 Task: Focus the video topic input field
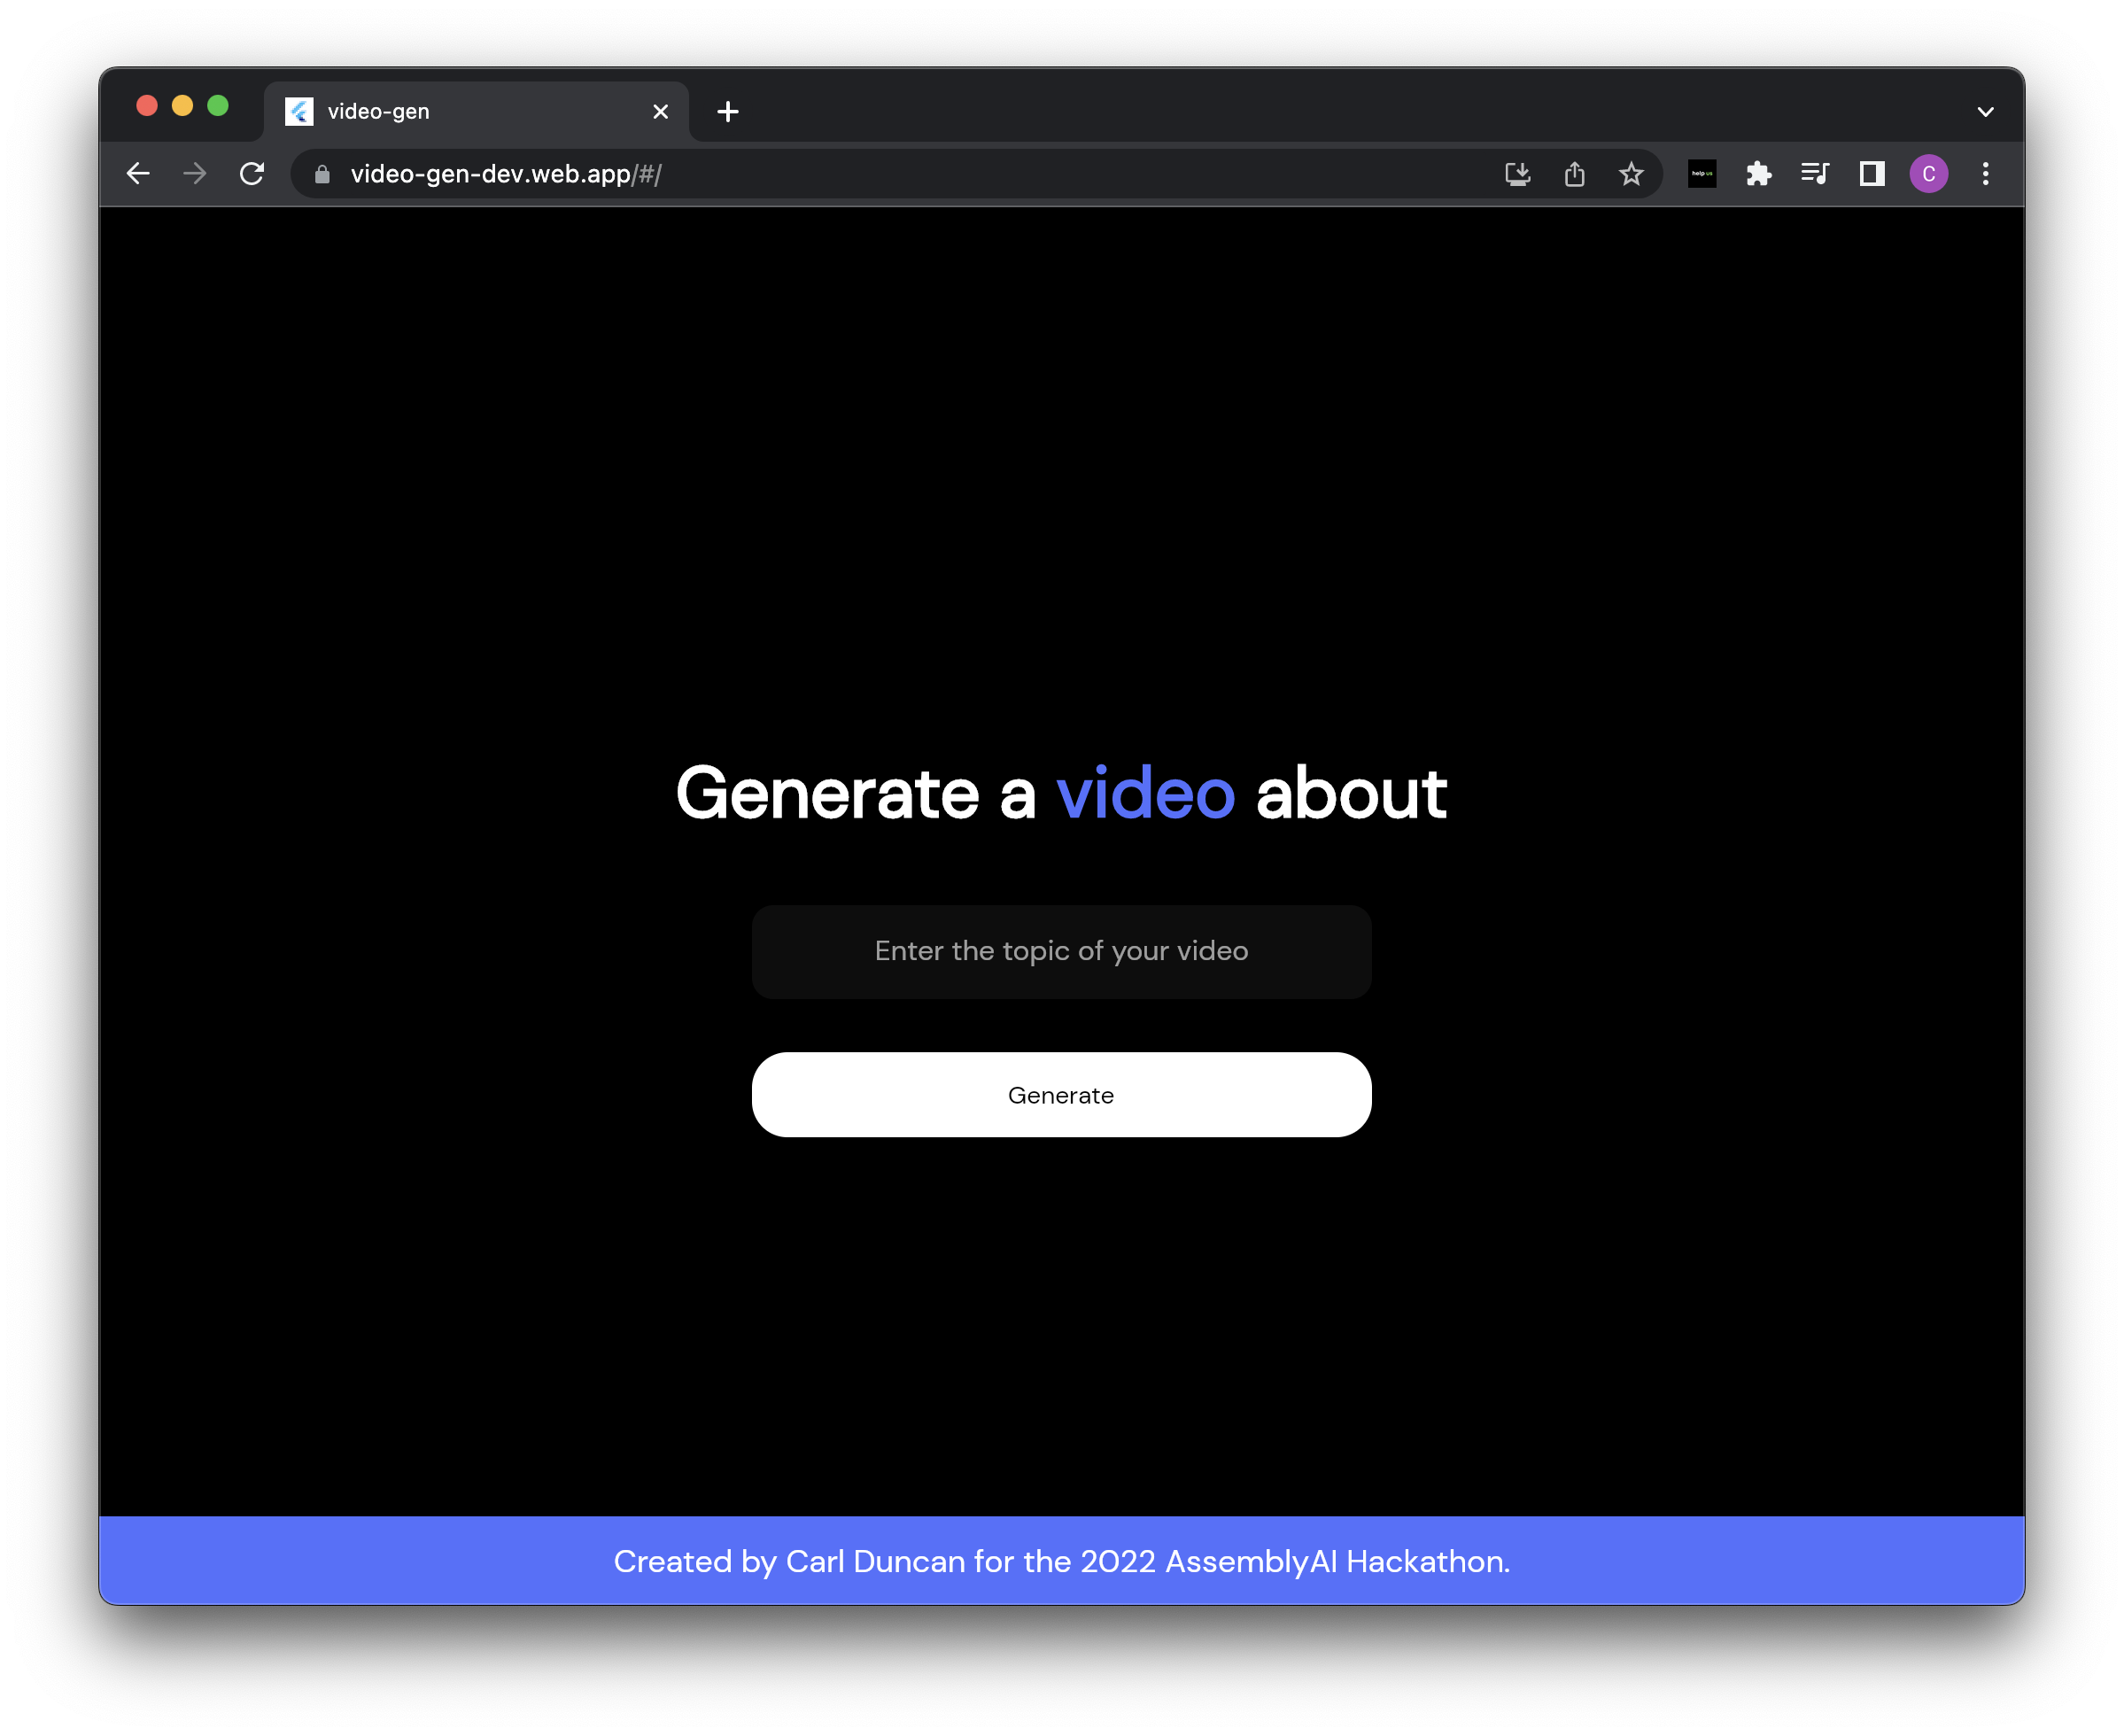1061,951
